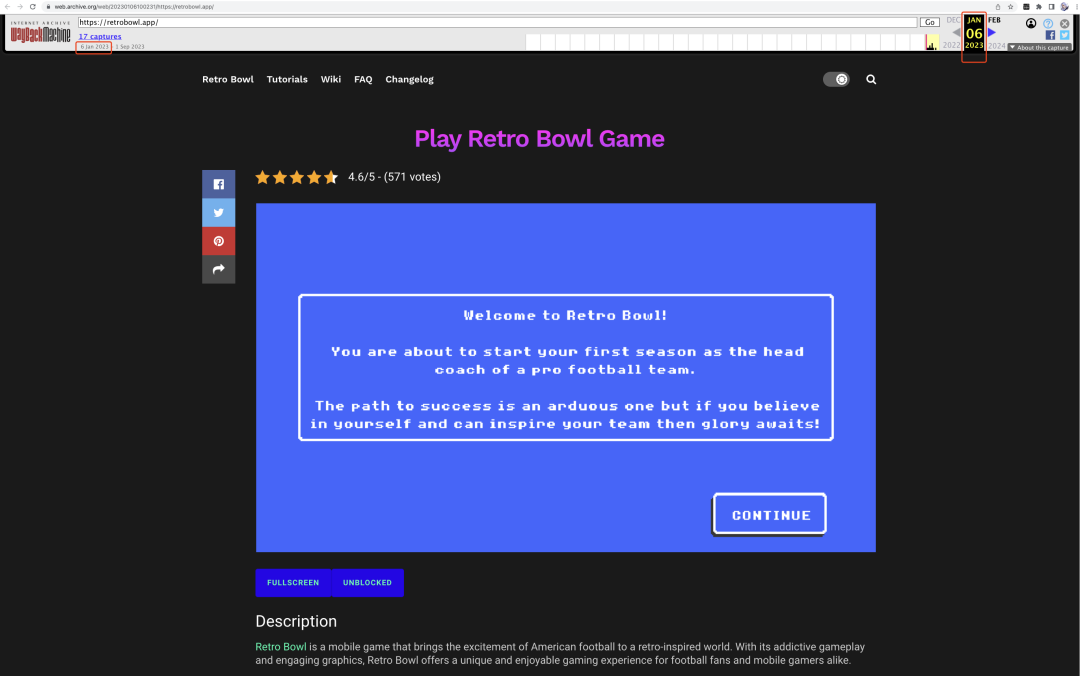Follow the green Retro Bowl description link
Image resolution: width=1080 pixels, height=676 pixels.
coord(281,647)
